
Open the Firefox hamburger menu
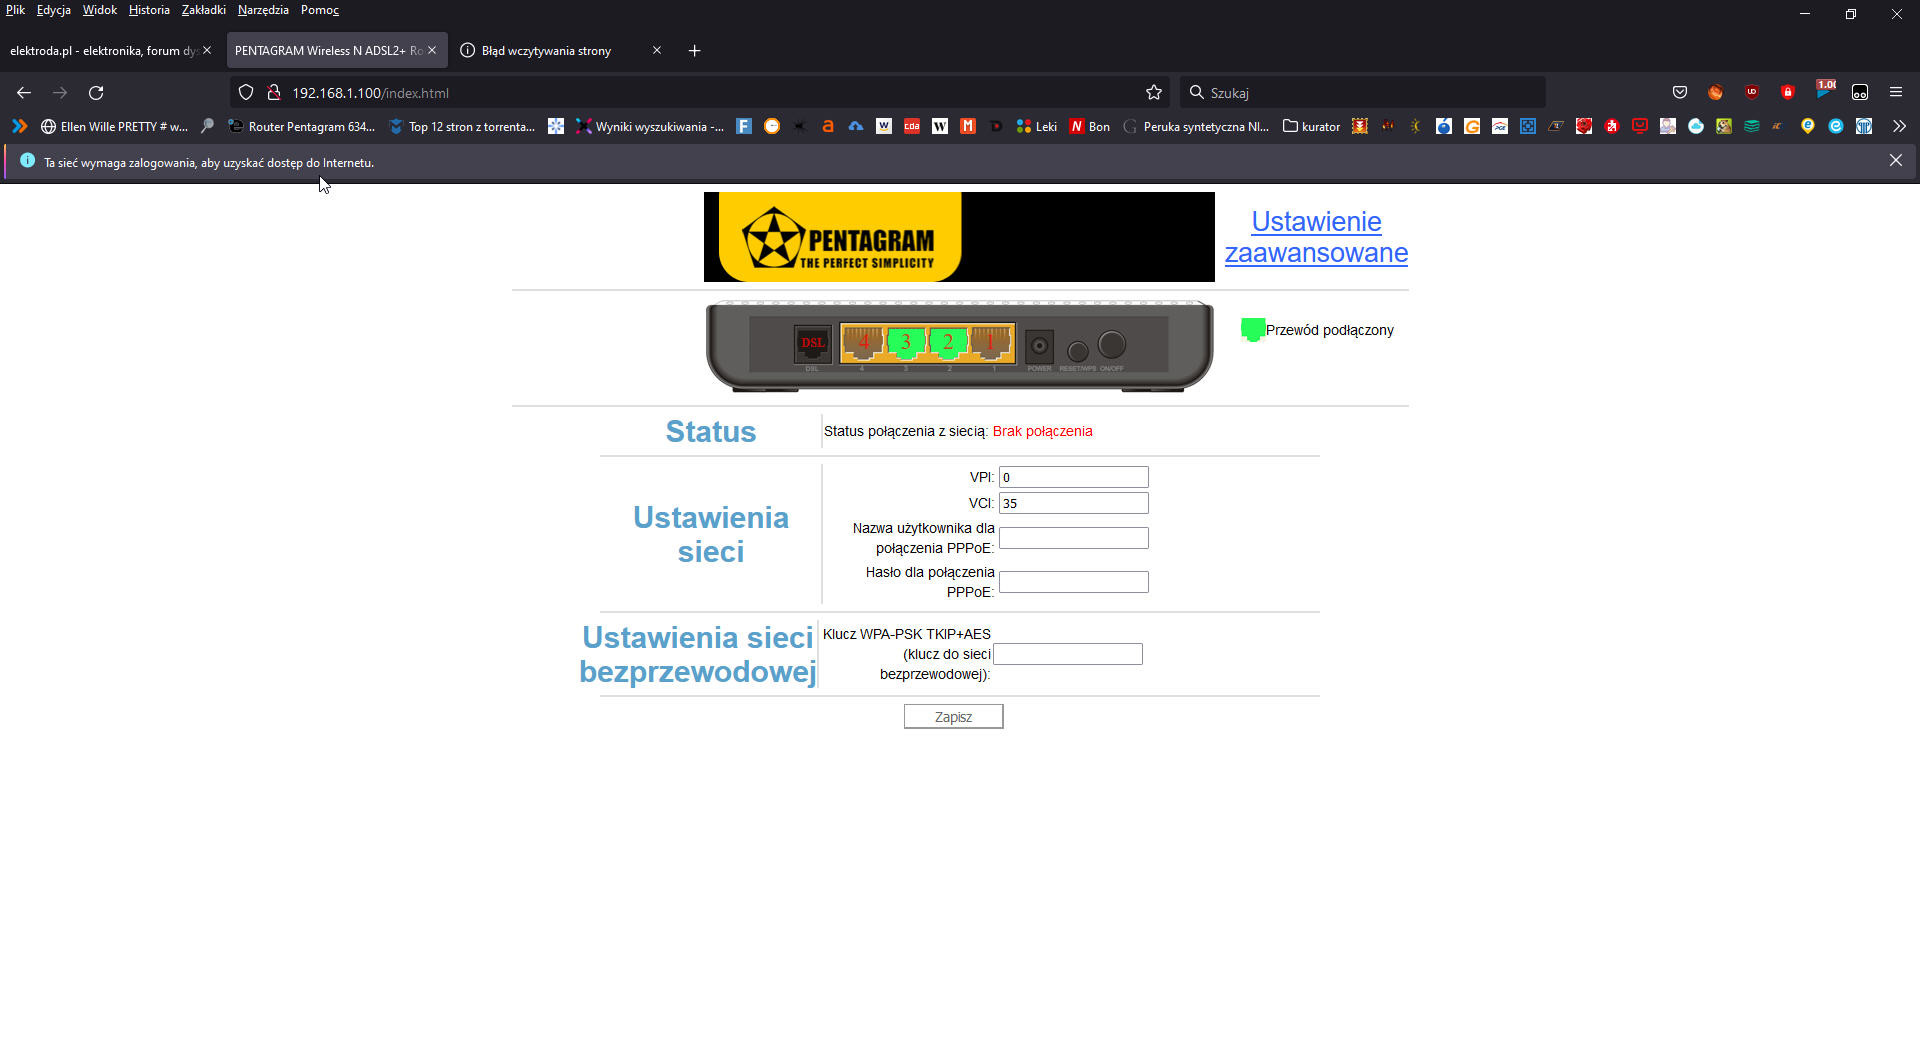tap(1896, 92)
